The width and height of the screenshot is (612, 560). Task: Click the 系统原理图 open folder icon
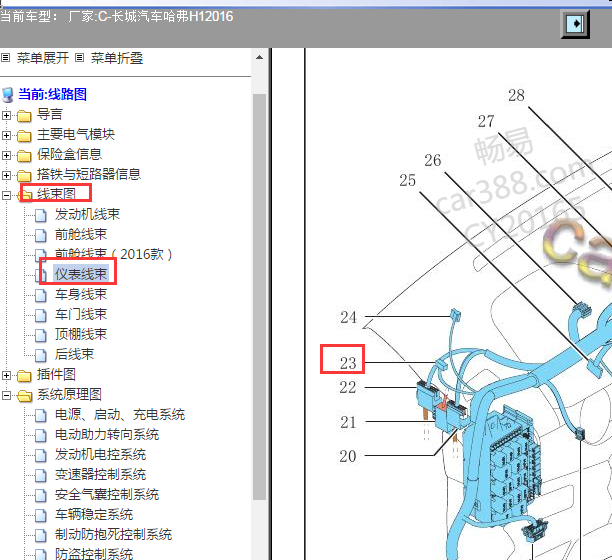click(x=24, y=396)
